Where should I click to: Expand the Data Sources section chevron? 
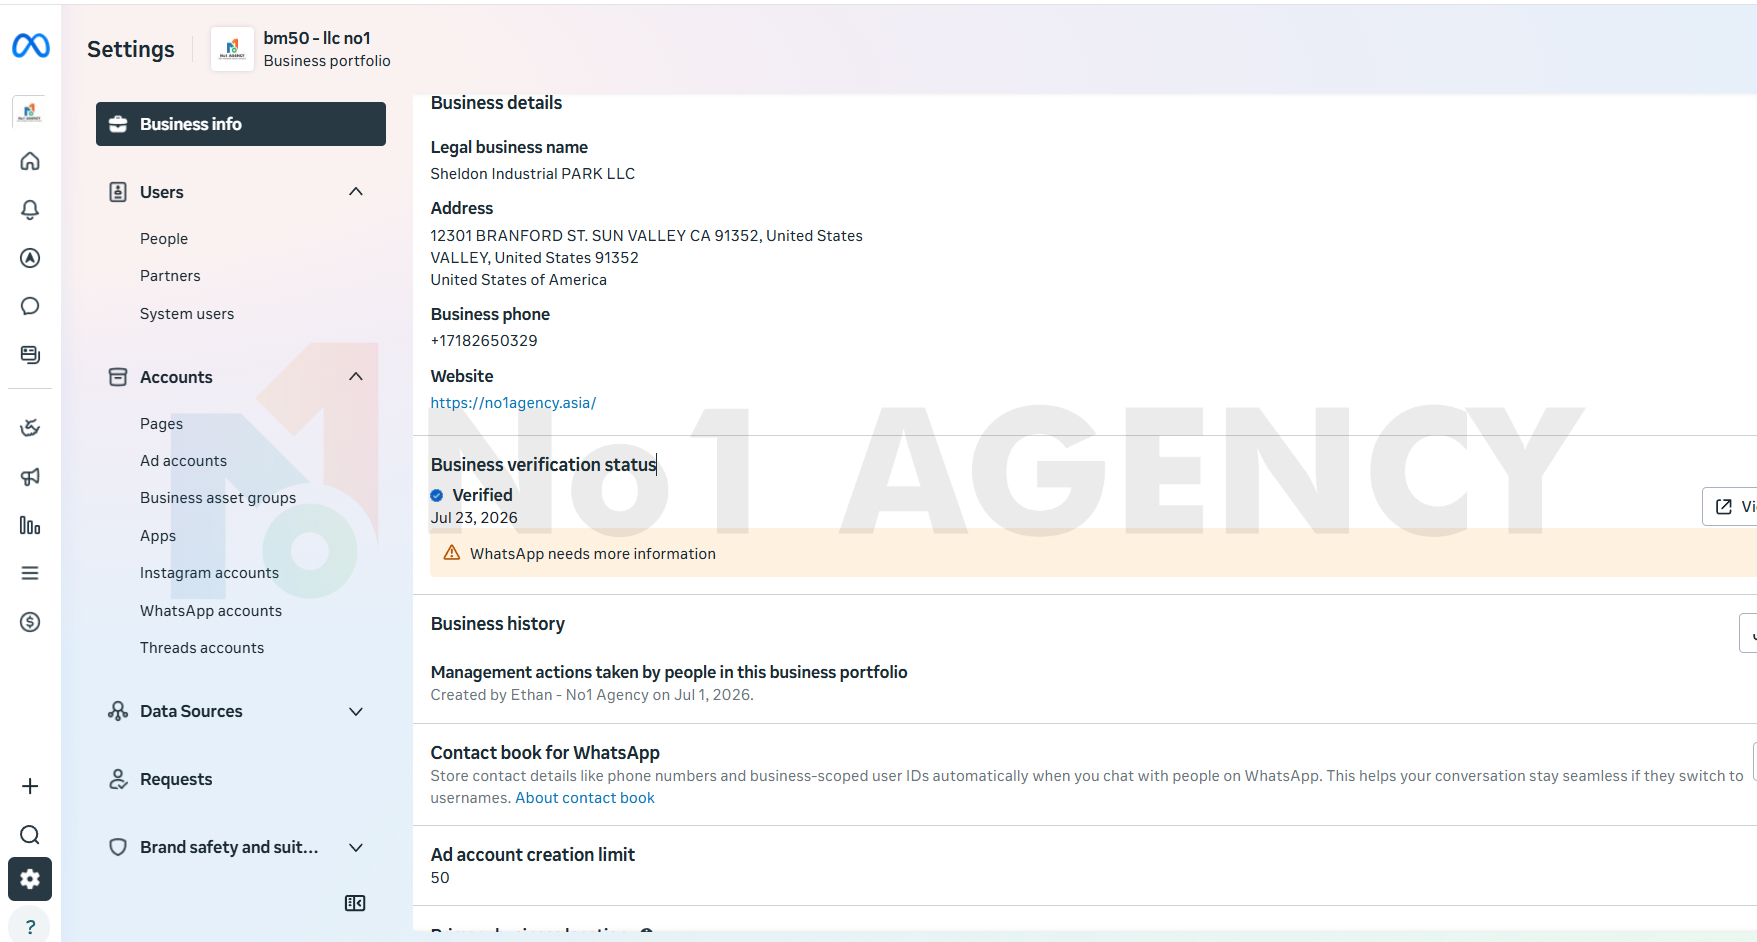[x=356, y=711]
